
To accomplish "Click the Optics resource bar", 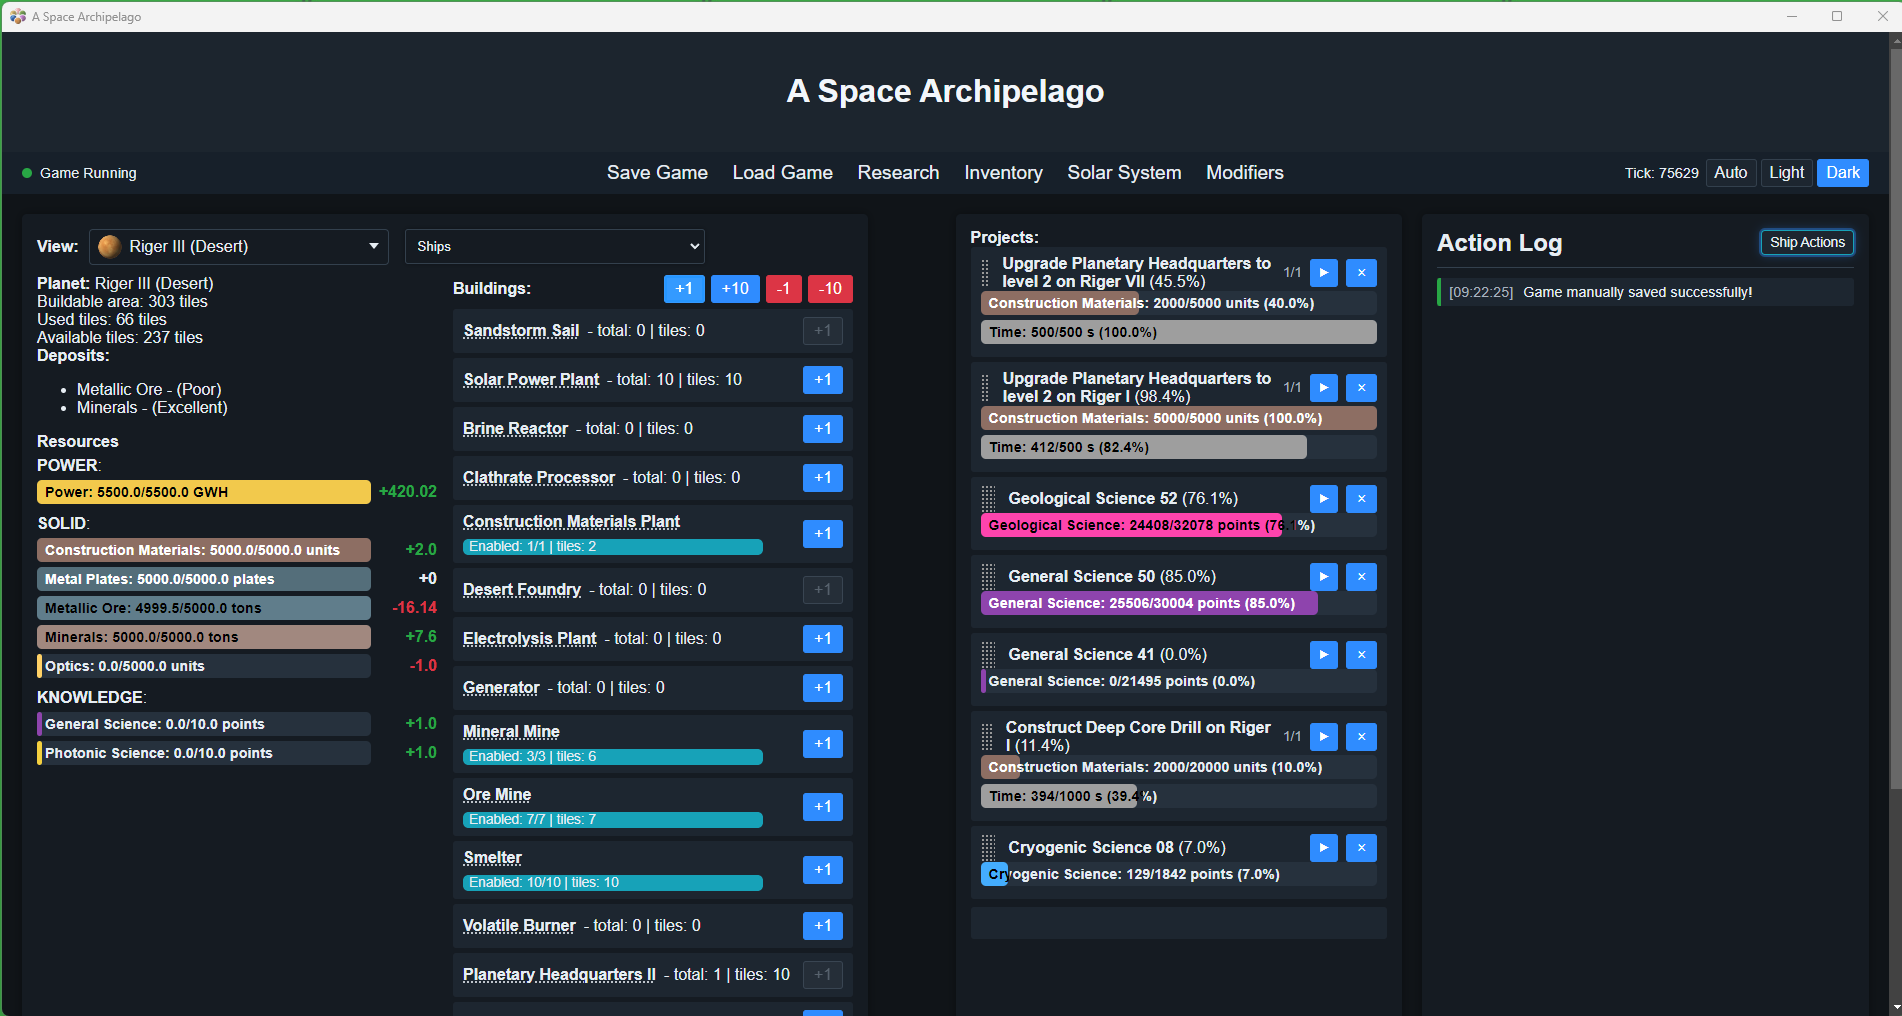I will click(204, 666).
